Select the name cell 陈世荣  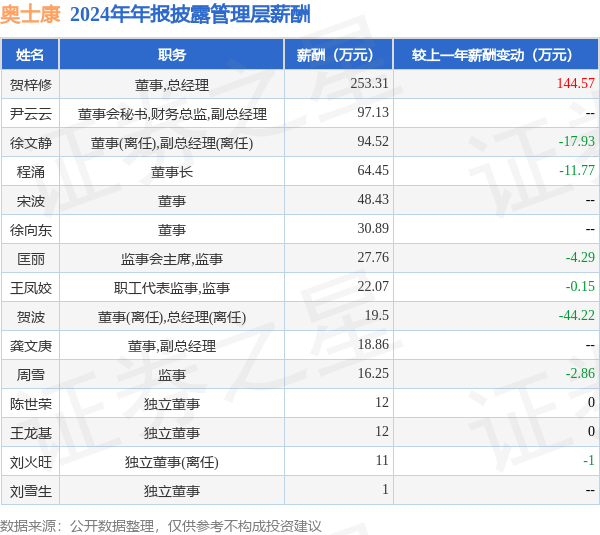point(31,404)
